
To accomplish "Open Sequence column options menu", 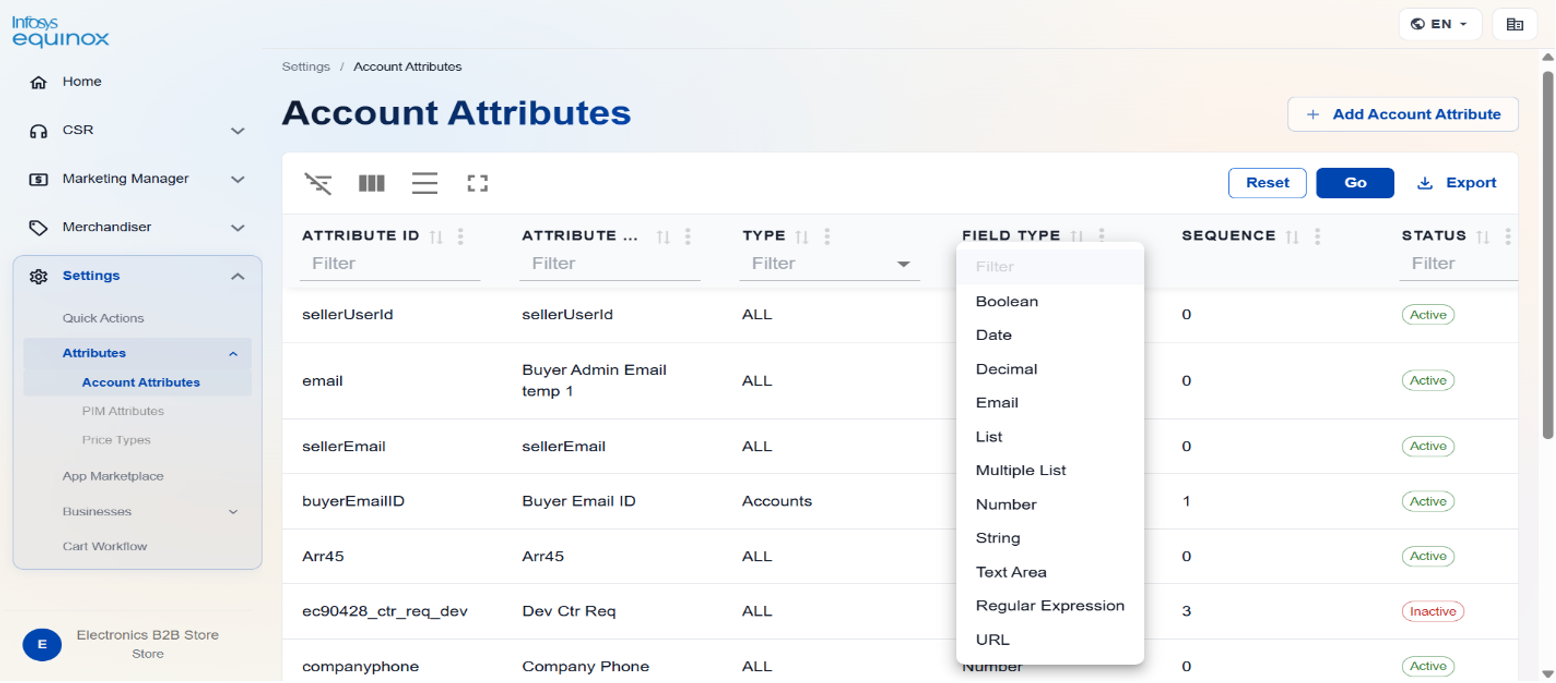I will pyautogui.click(x=1318, y=237).
